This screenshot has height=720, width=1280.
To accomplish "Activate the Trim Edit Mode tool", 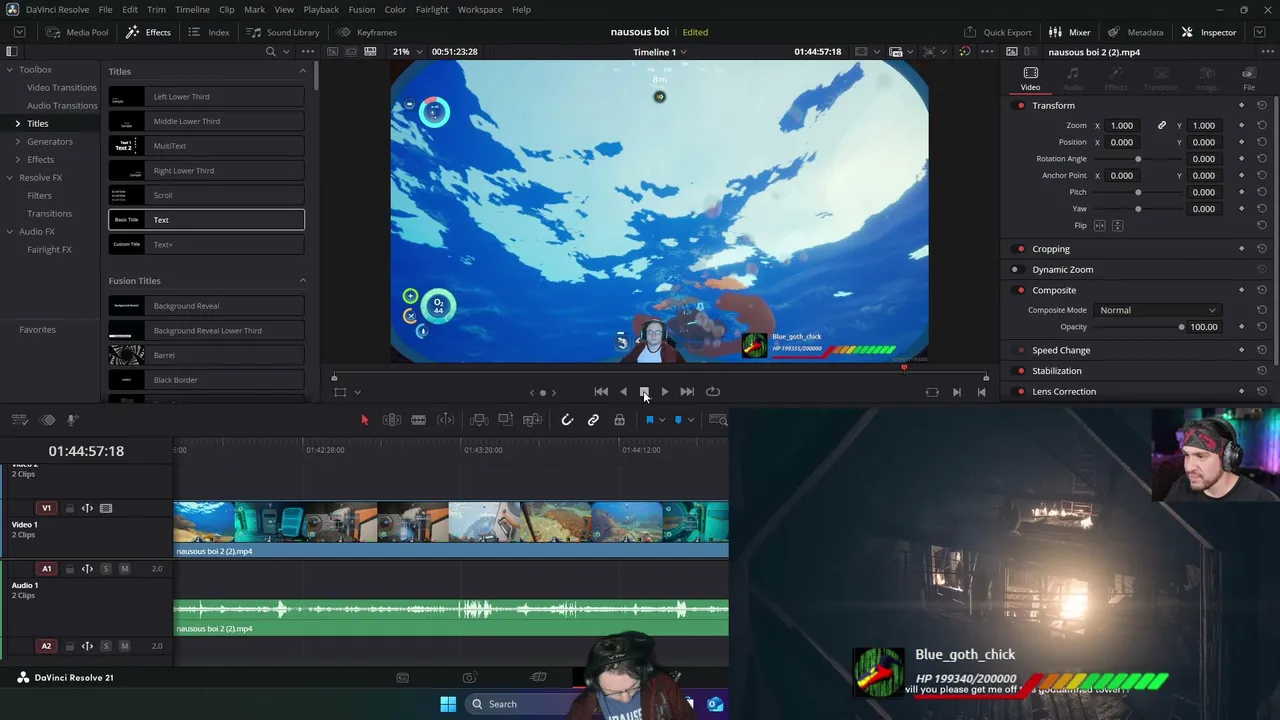I will pyautogui.click(x=392, y=420).
